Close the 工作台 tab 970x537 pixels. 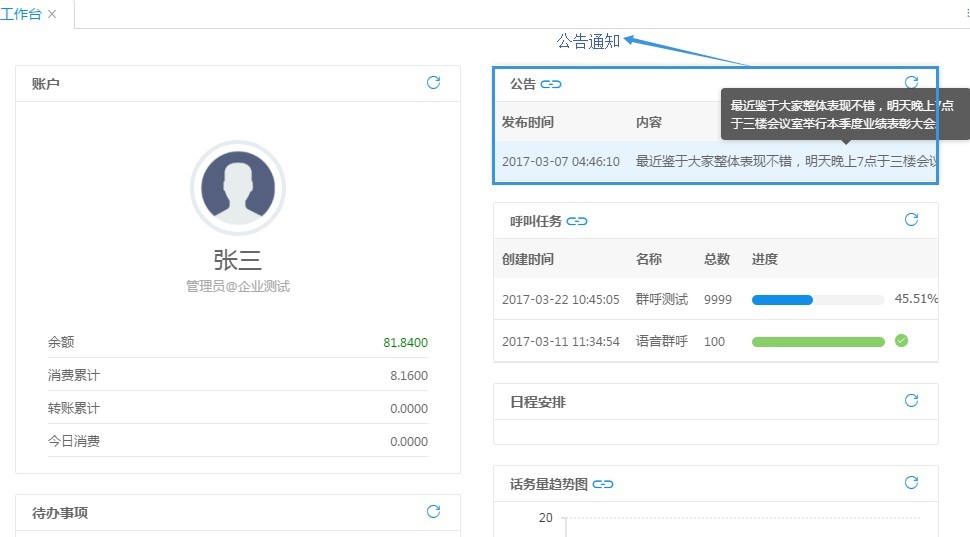(x=52, y=14)
